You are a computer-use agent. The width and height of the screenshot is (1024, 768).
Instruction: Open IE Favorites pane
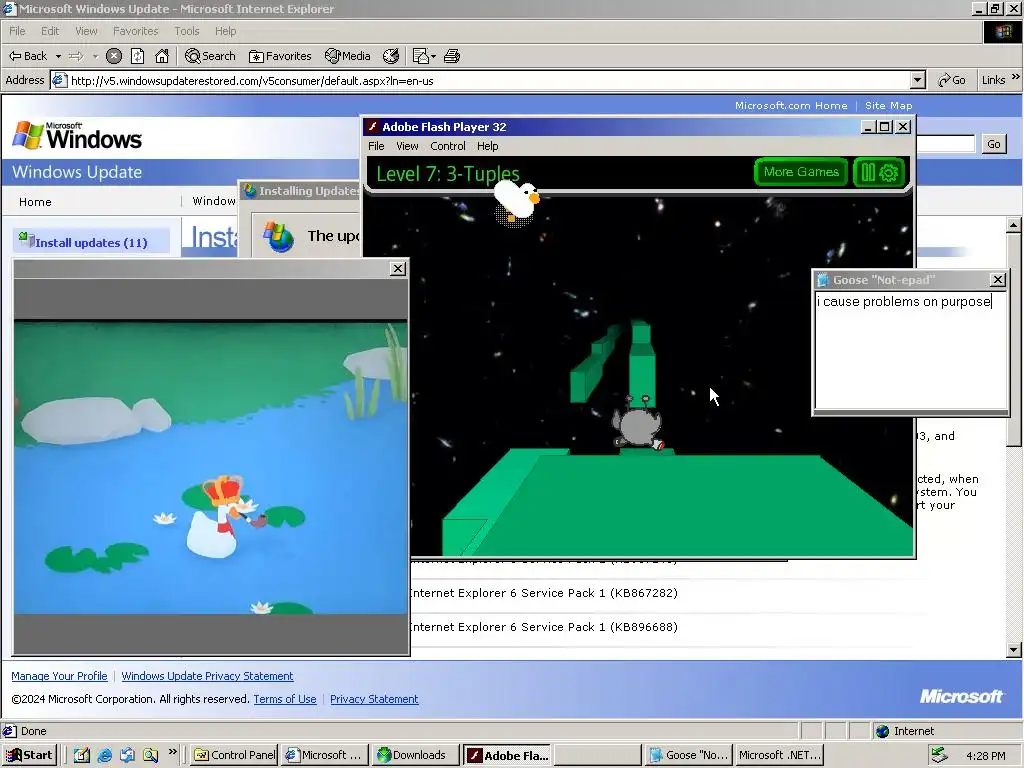pos(280,56)
